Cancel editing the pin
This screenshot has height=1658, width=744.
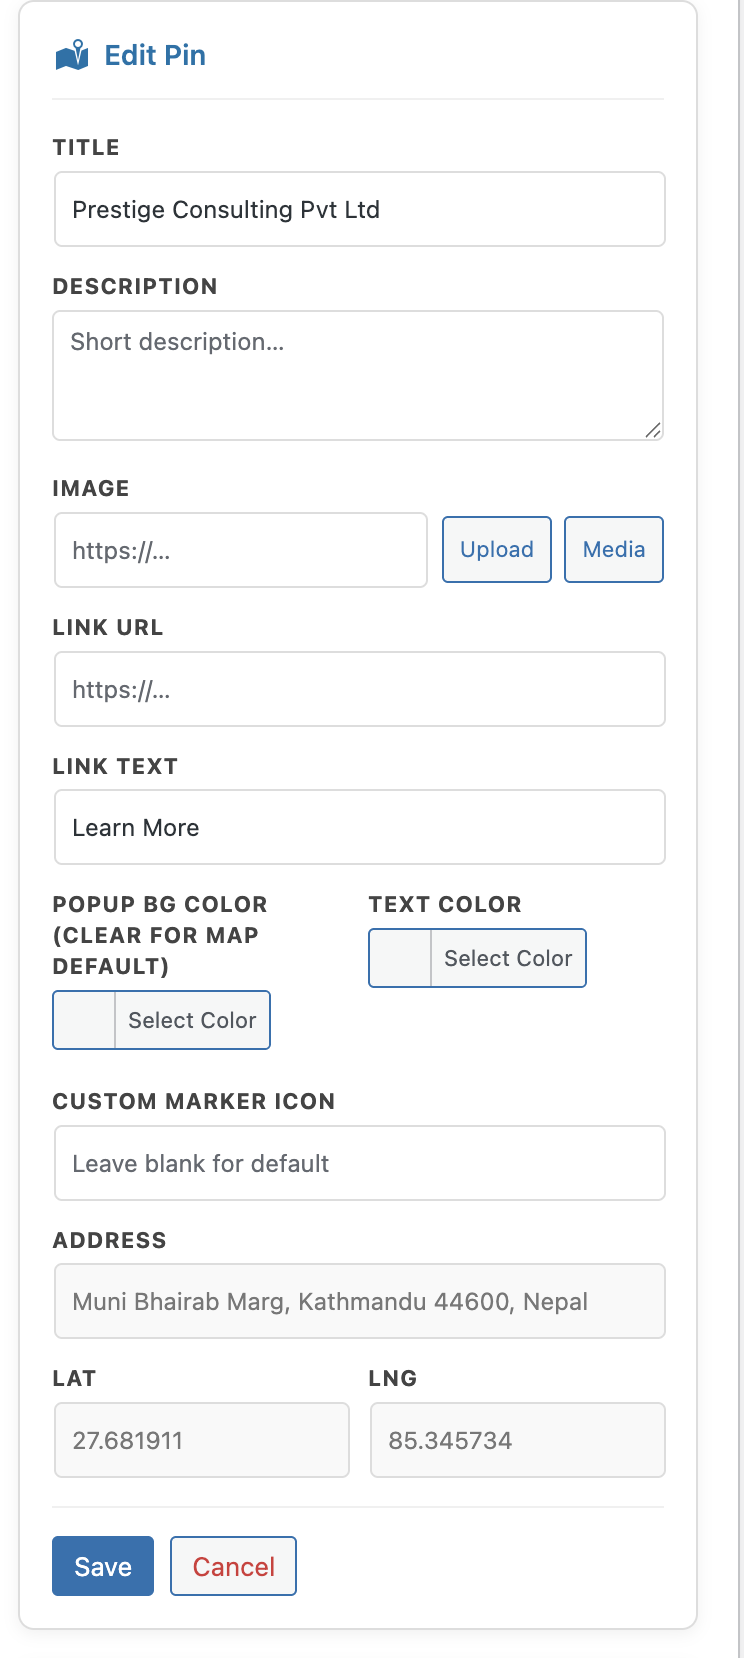pyautogui.click(x=233, y=1565)
